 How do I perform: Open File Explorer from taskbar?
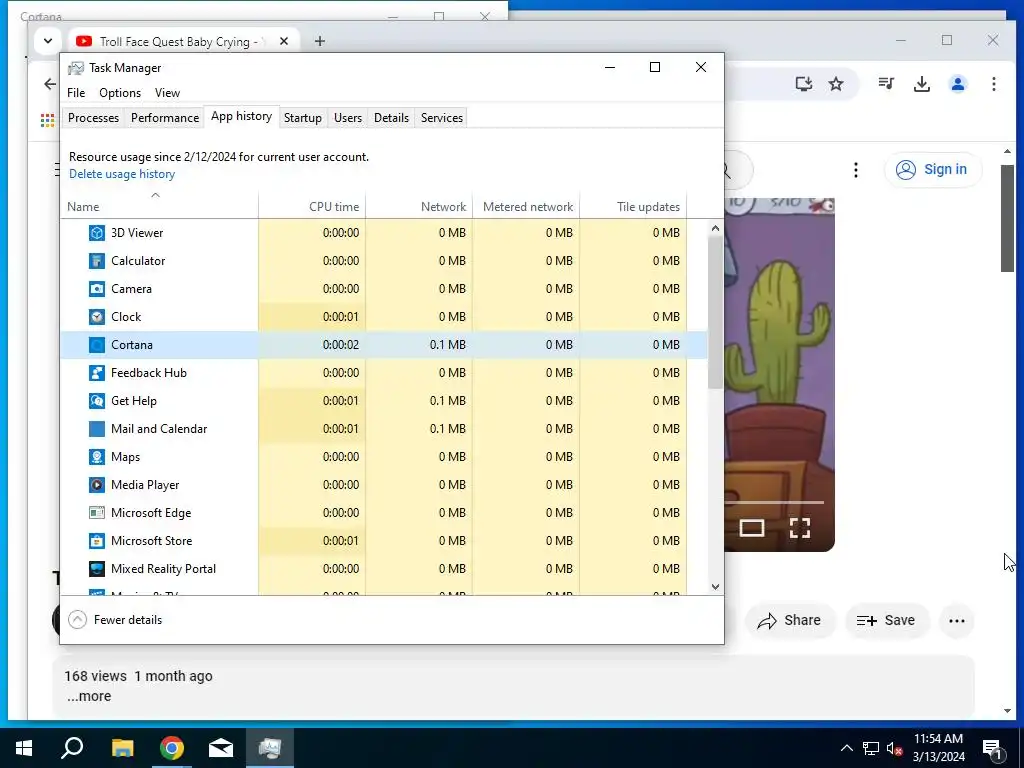click(122, 748)
